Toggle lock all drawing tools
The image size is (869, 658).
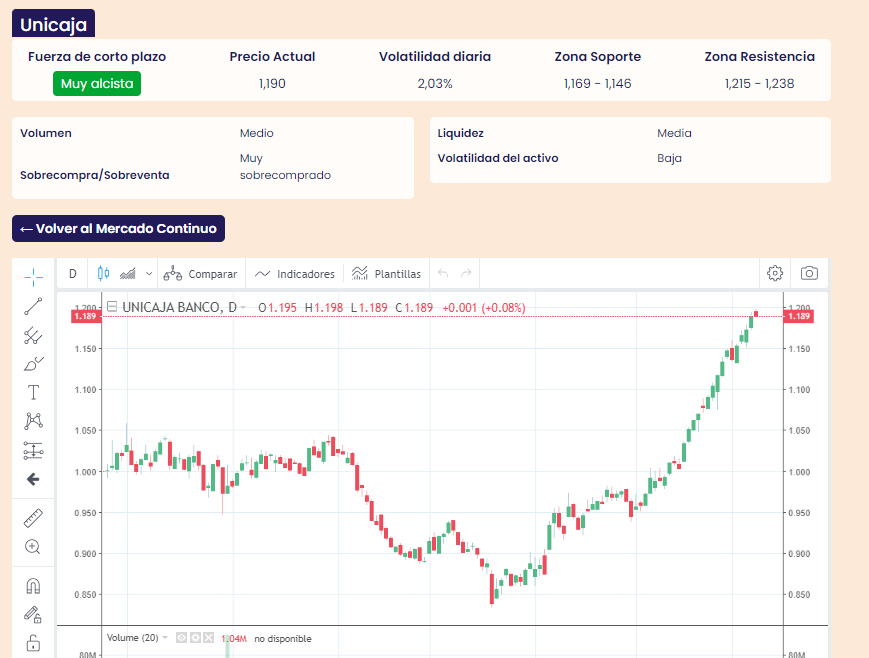coord(33,643)
